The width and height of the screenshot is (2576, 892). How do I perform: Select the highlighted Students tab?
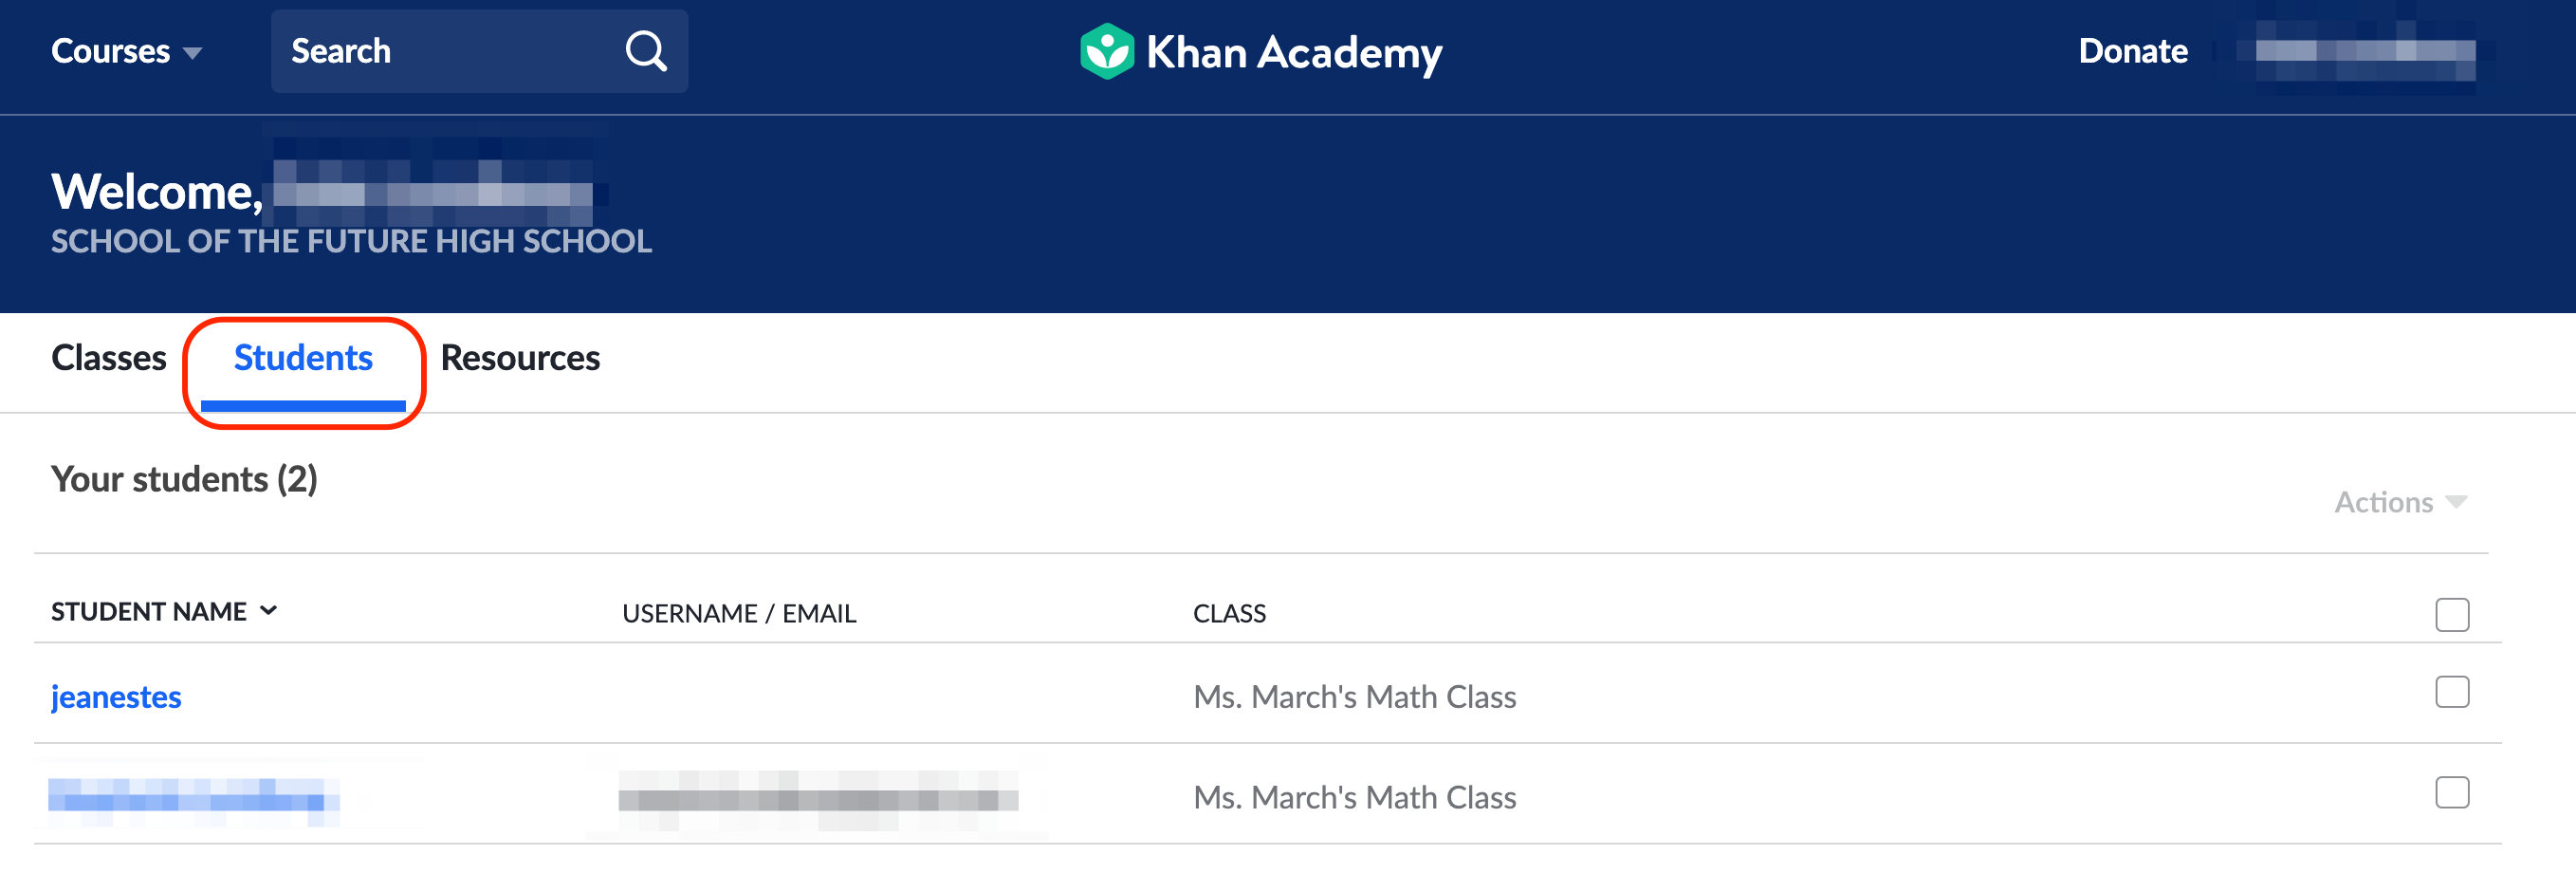click(303, 358)
